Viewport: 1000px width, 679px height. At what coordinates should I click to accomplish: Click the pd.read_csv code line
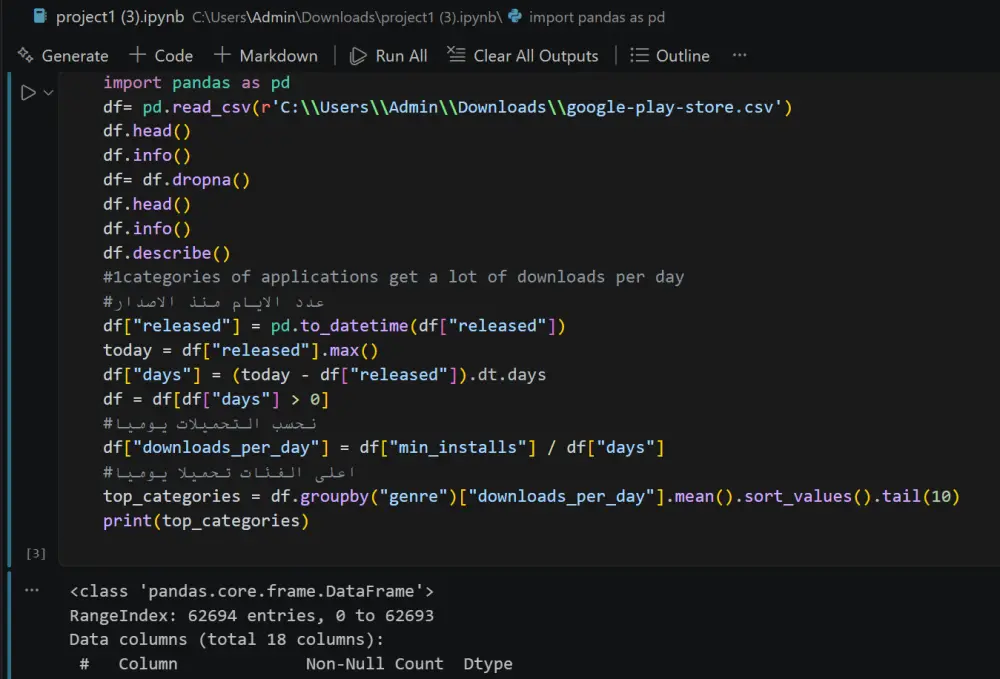pos(447,107)
